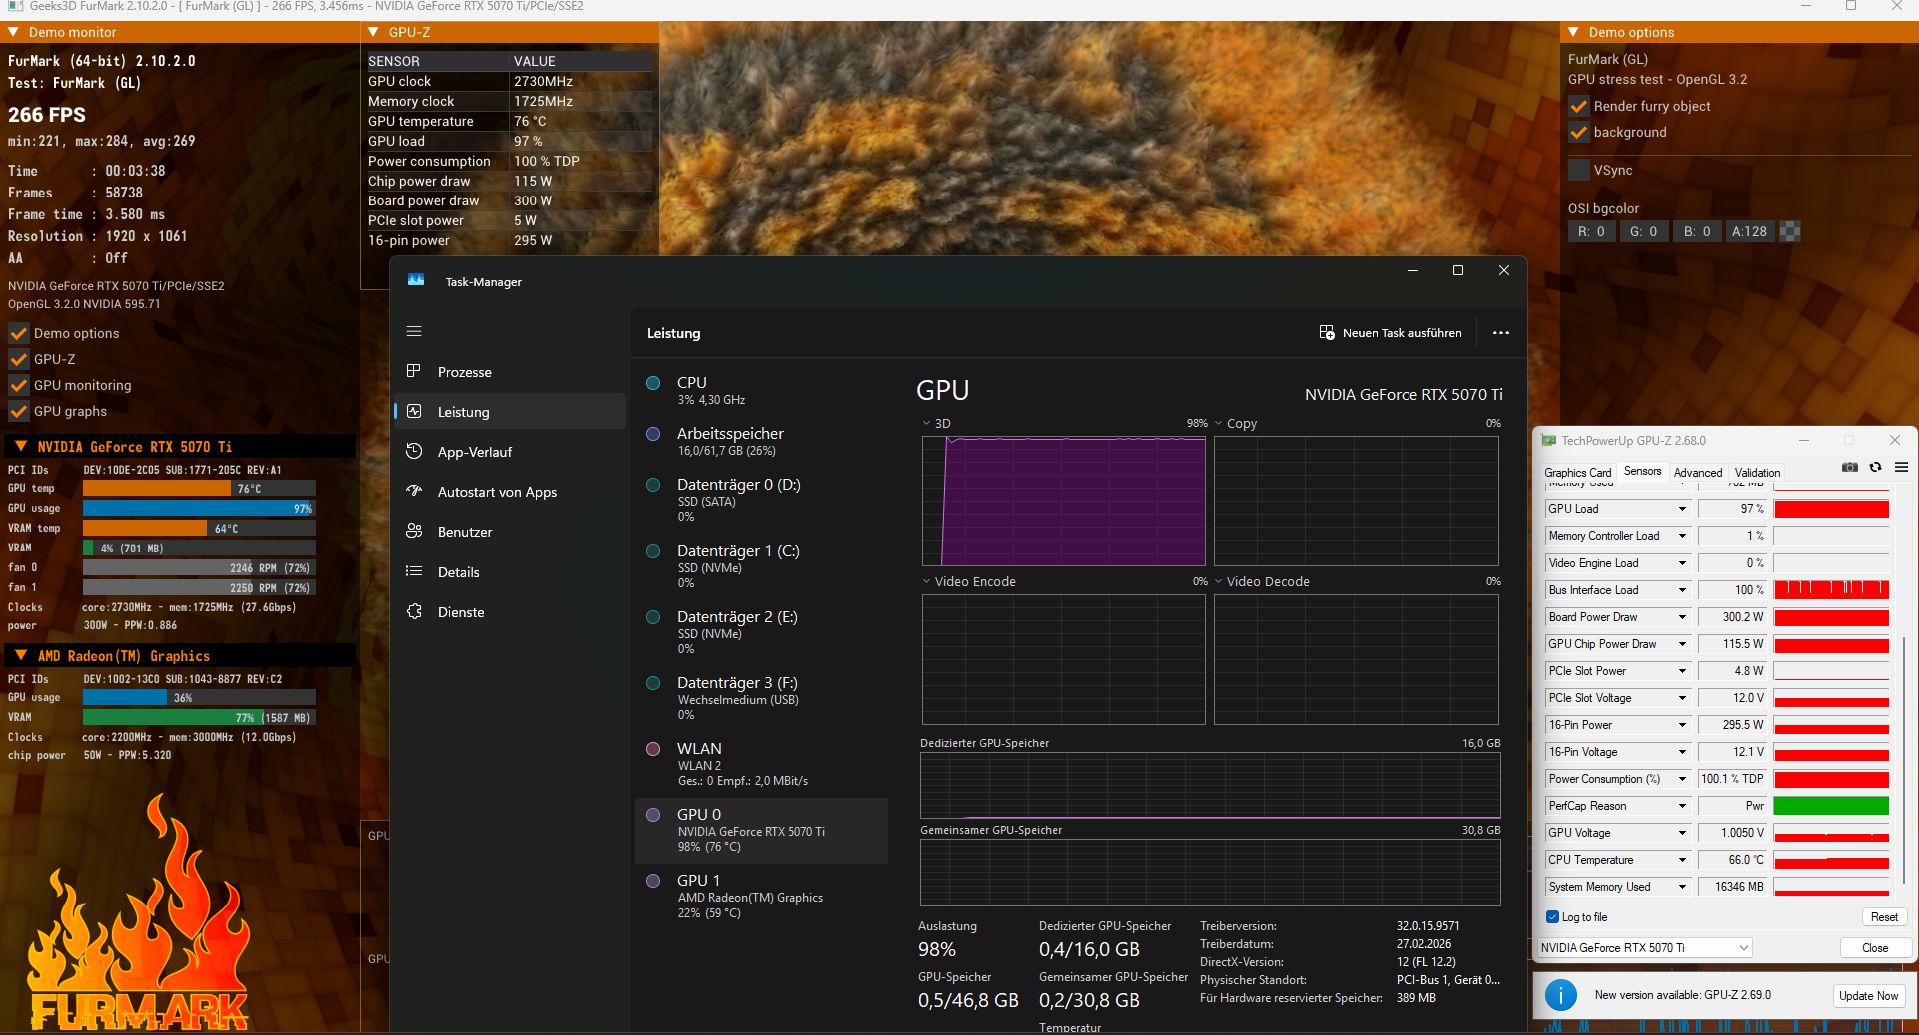Viewport: 1919px width, 1035px height.
Task: Select GPU 0 NVIDIA entry in Leistung list
Action: point(761,831)
